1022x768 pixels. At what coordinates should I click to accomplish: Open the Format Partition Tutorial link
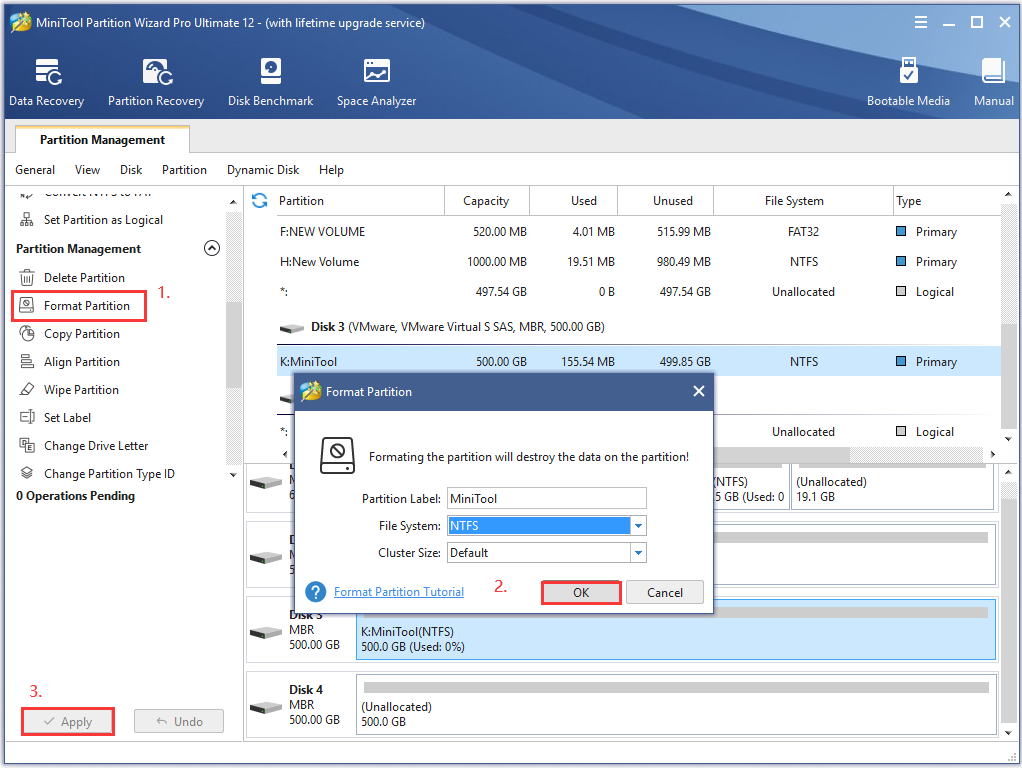399,591
